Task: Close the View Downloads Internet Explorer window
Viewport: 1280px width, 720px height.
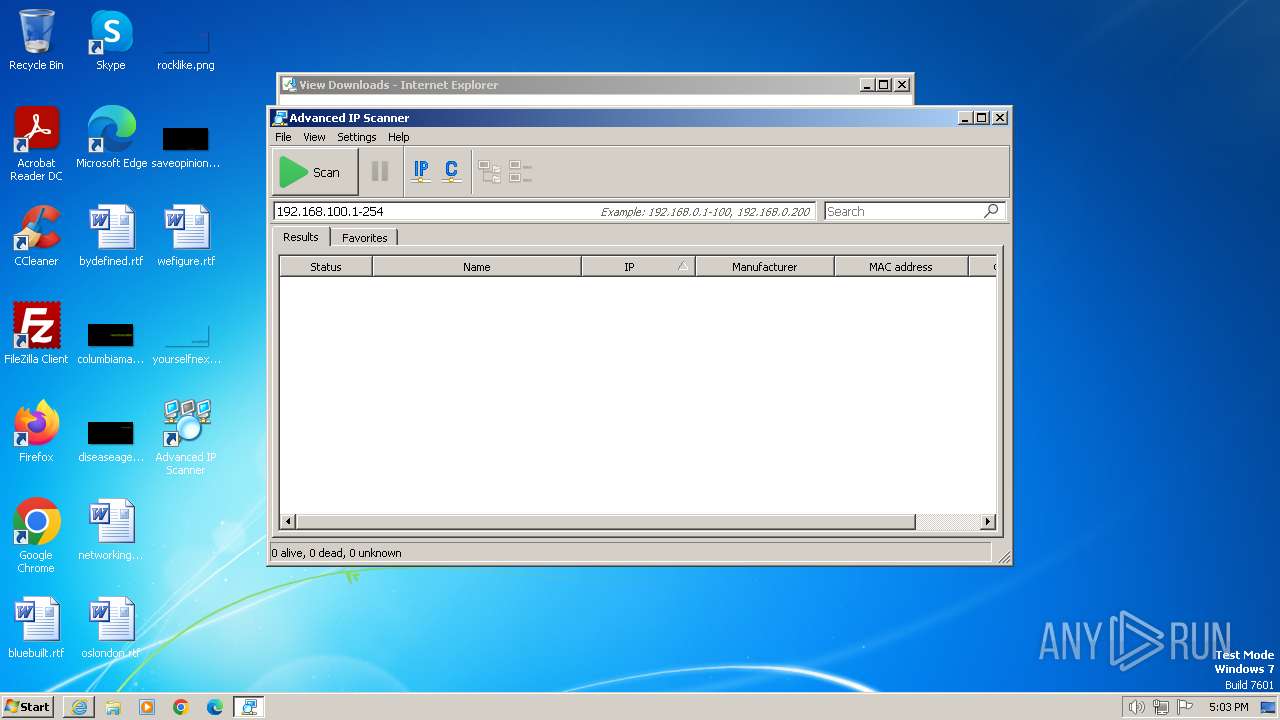Action: pos(902,85)
